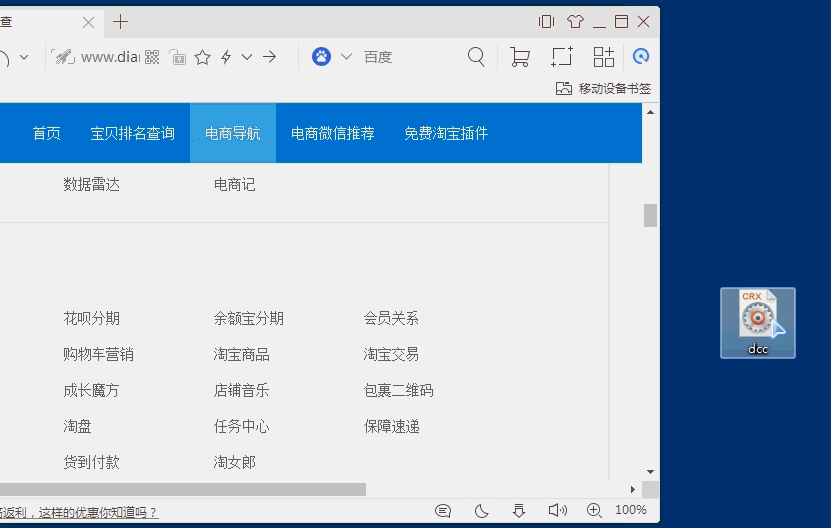Open the 花呗分期 link
The image size is (831, 528).
coord(92,318)
